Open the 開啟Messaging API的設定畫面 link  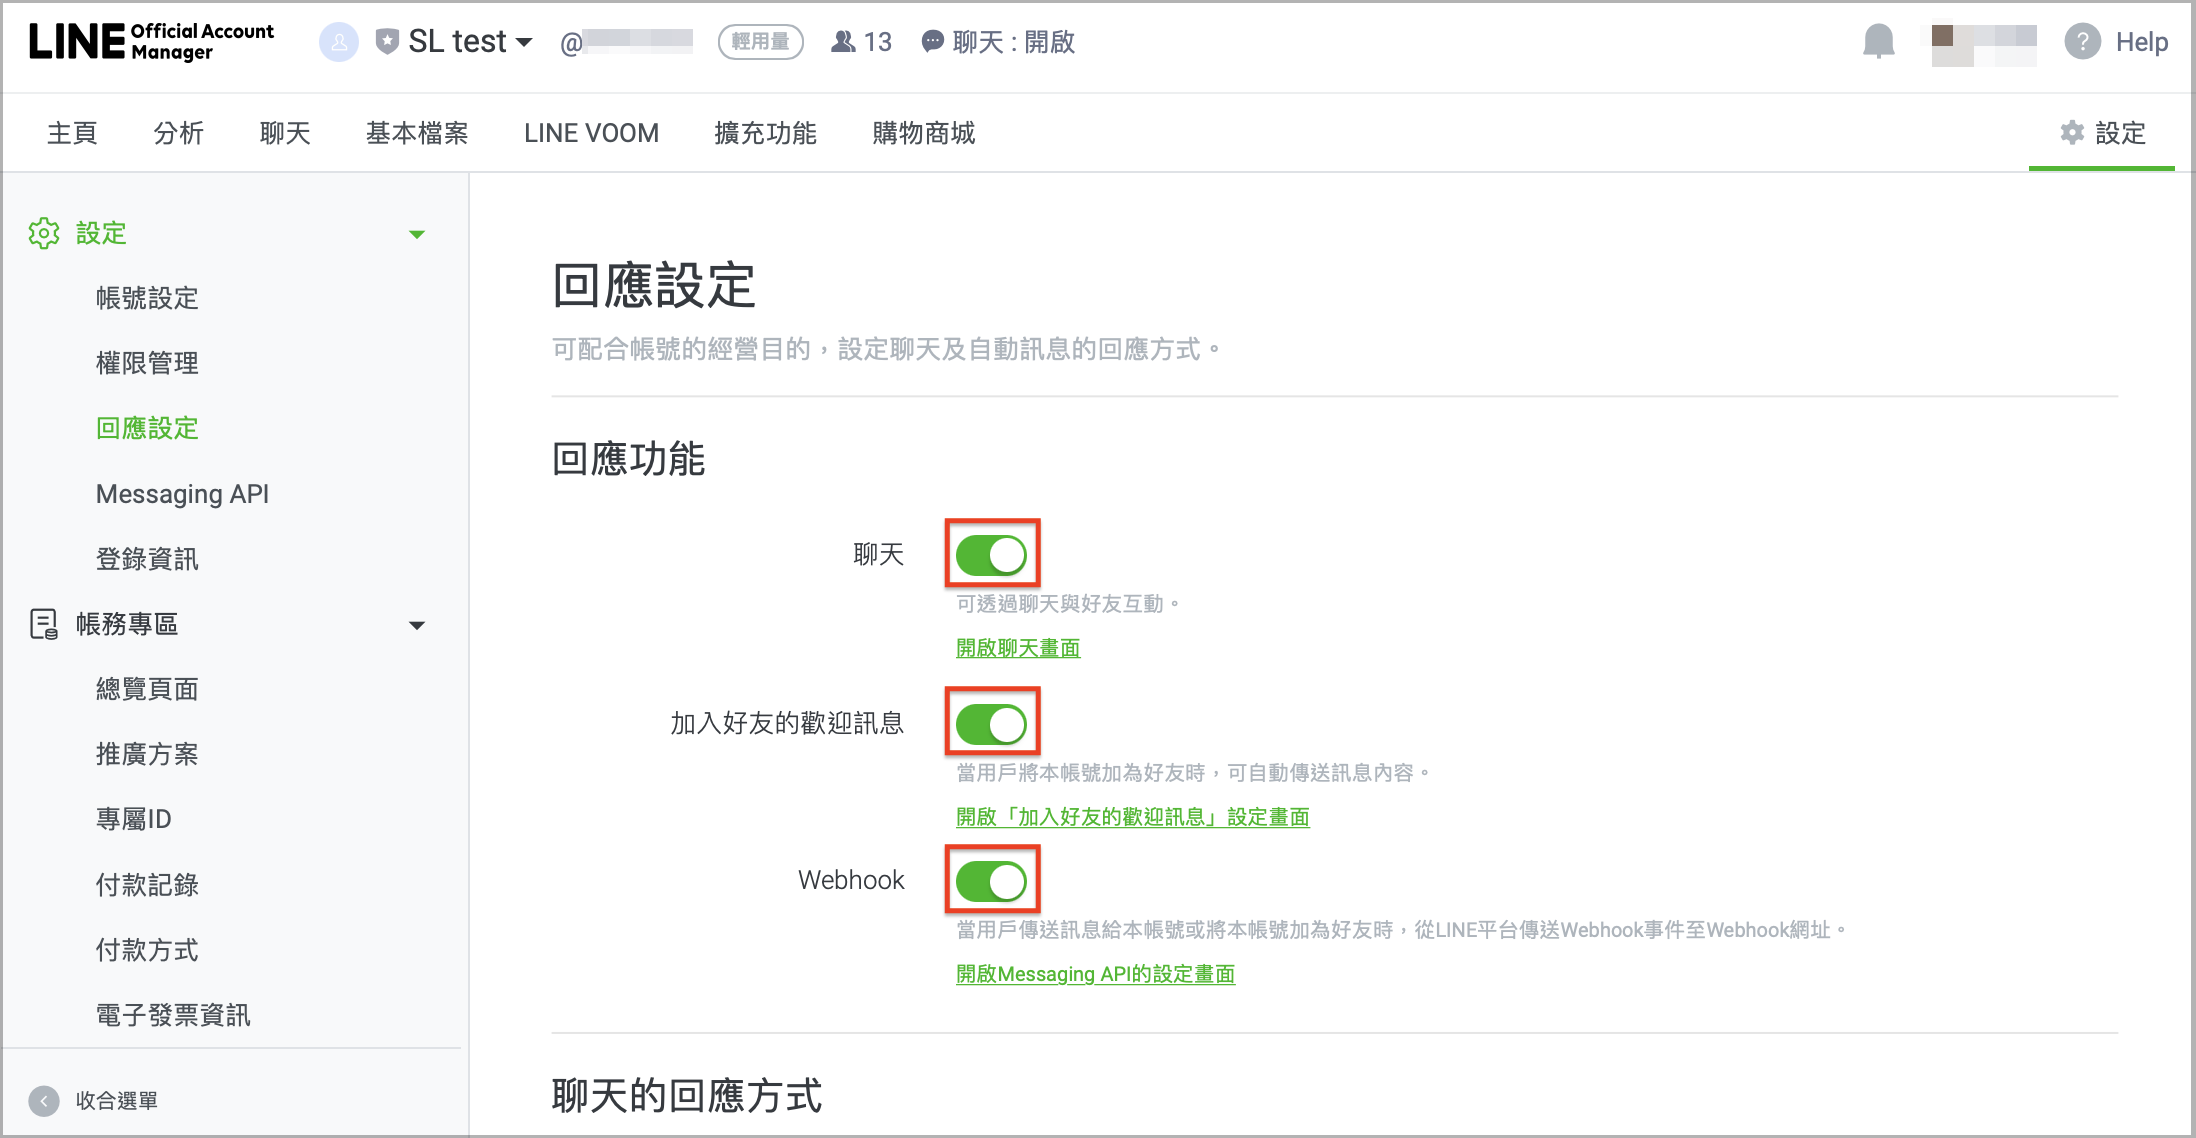1096,974
